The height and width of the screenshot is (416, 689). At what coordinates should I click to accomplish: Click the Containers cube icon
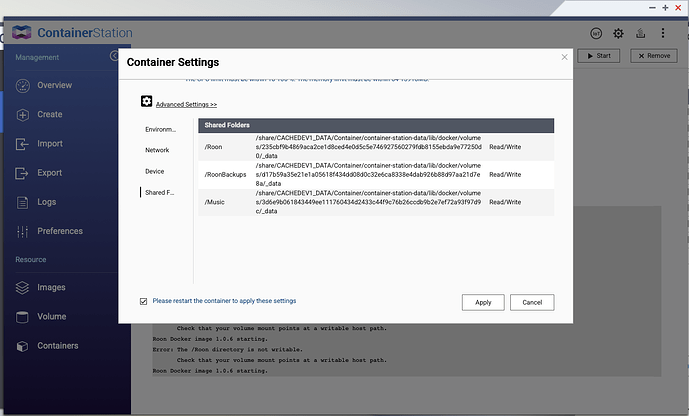pyautogui.click(x=22, y=346)
